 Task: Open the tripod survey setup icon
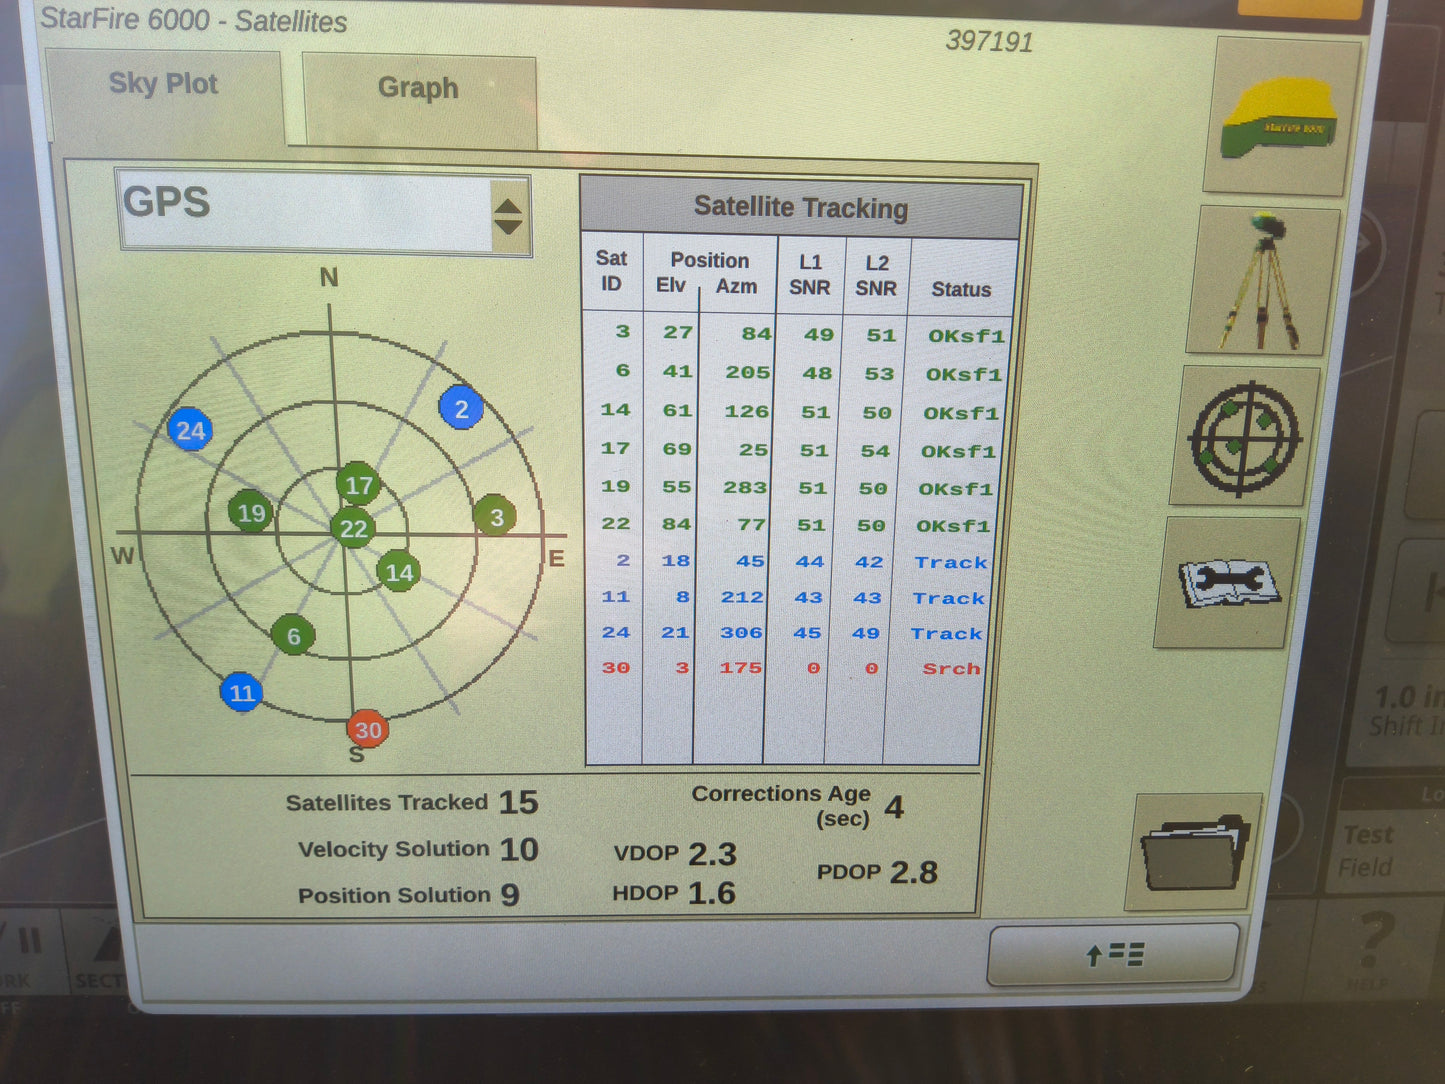[x=1262, y=281]
